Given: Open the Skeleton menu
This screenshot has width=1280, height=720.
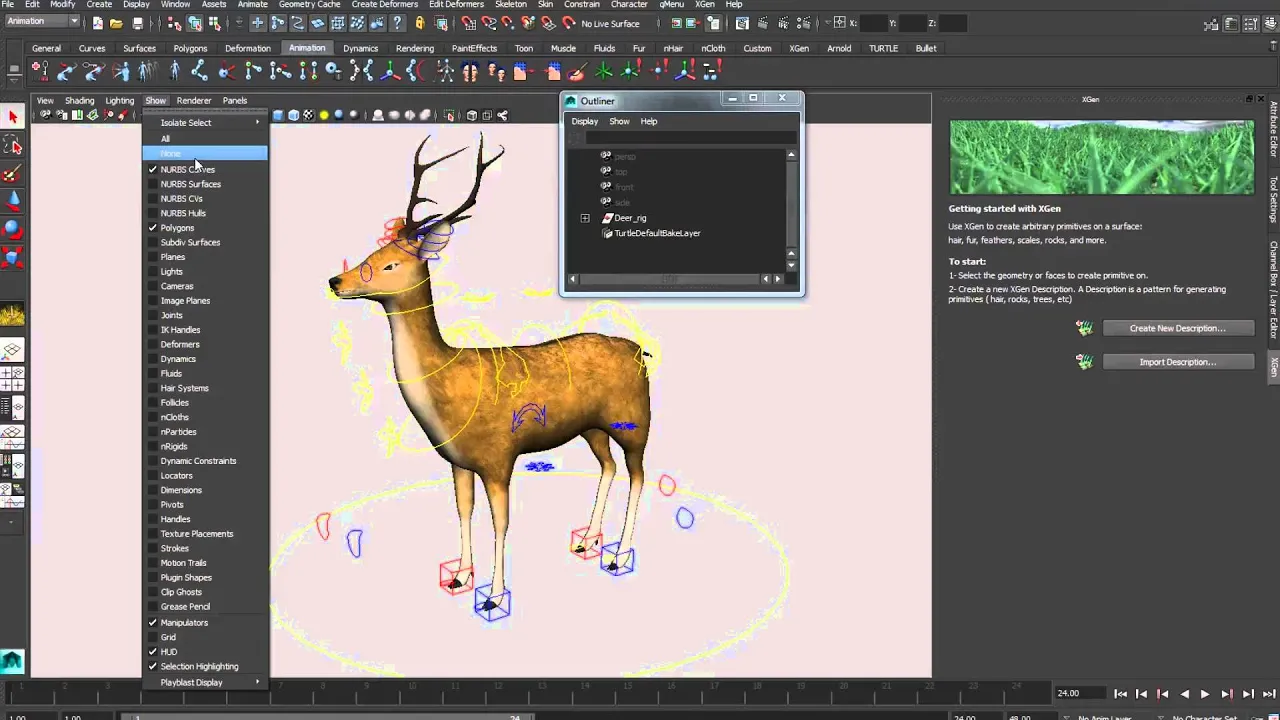Looking at the screenshot, I should [511, 4].
